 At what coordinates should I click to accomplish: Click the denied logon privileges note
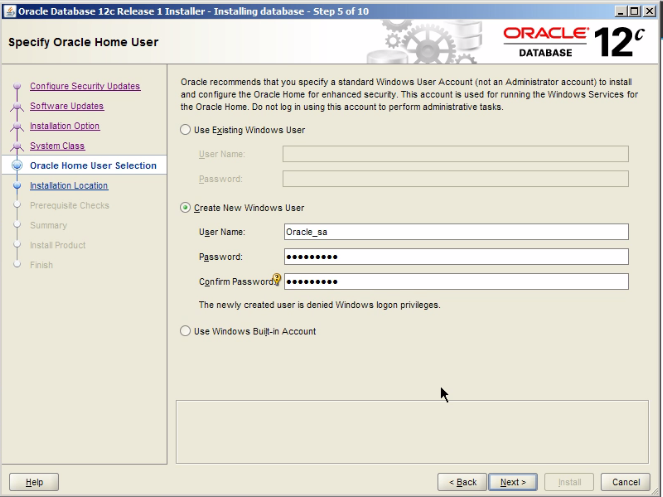pyautogui.click(x=320, y=305)
